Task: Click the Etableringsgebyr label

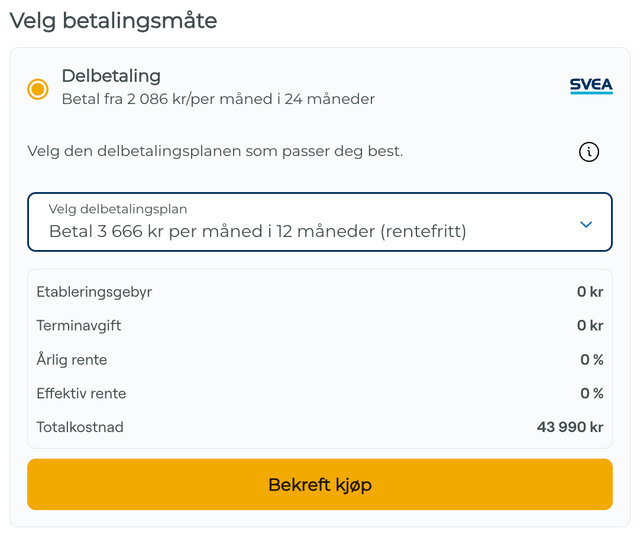Action: 94,292
